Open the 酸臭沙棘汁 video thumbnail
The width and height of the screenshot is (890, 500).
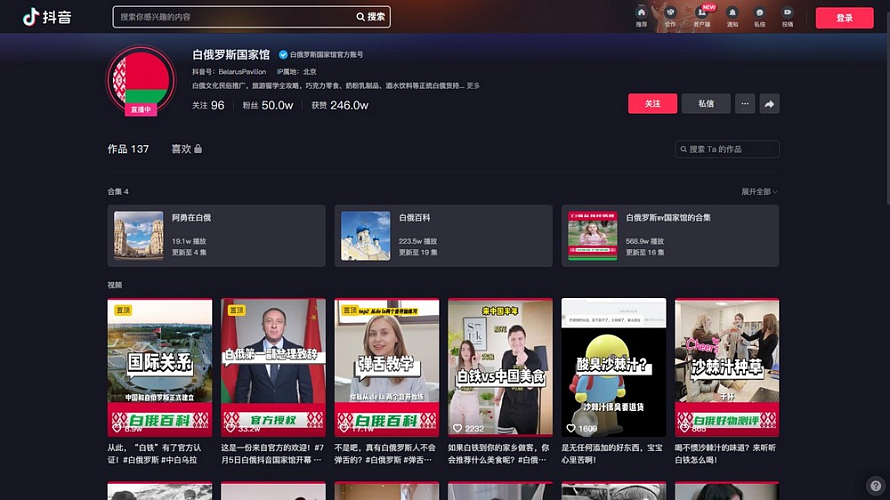[x=613, y=367]
